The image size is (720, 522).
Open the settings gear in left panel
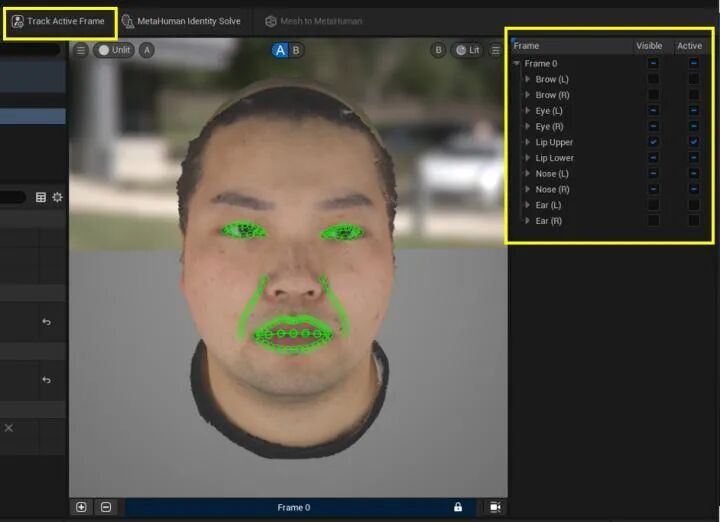[x=57, y=197]
